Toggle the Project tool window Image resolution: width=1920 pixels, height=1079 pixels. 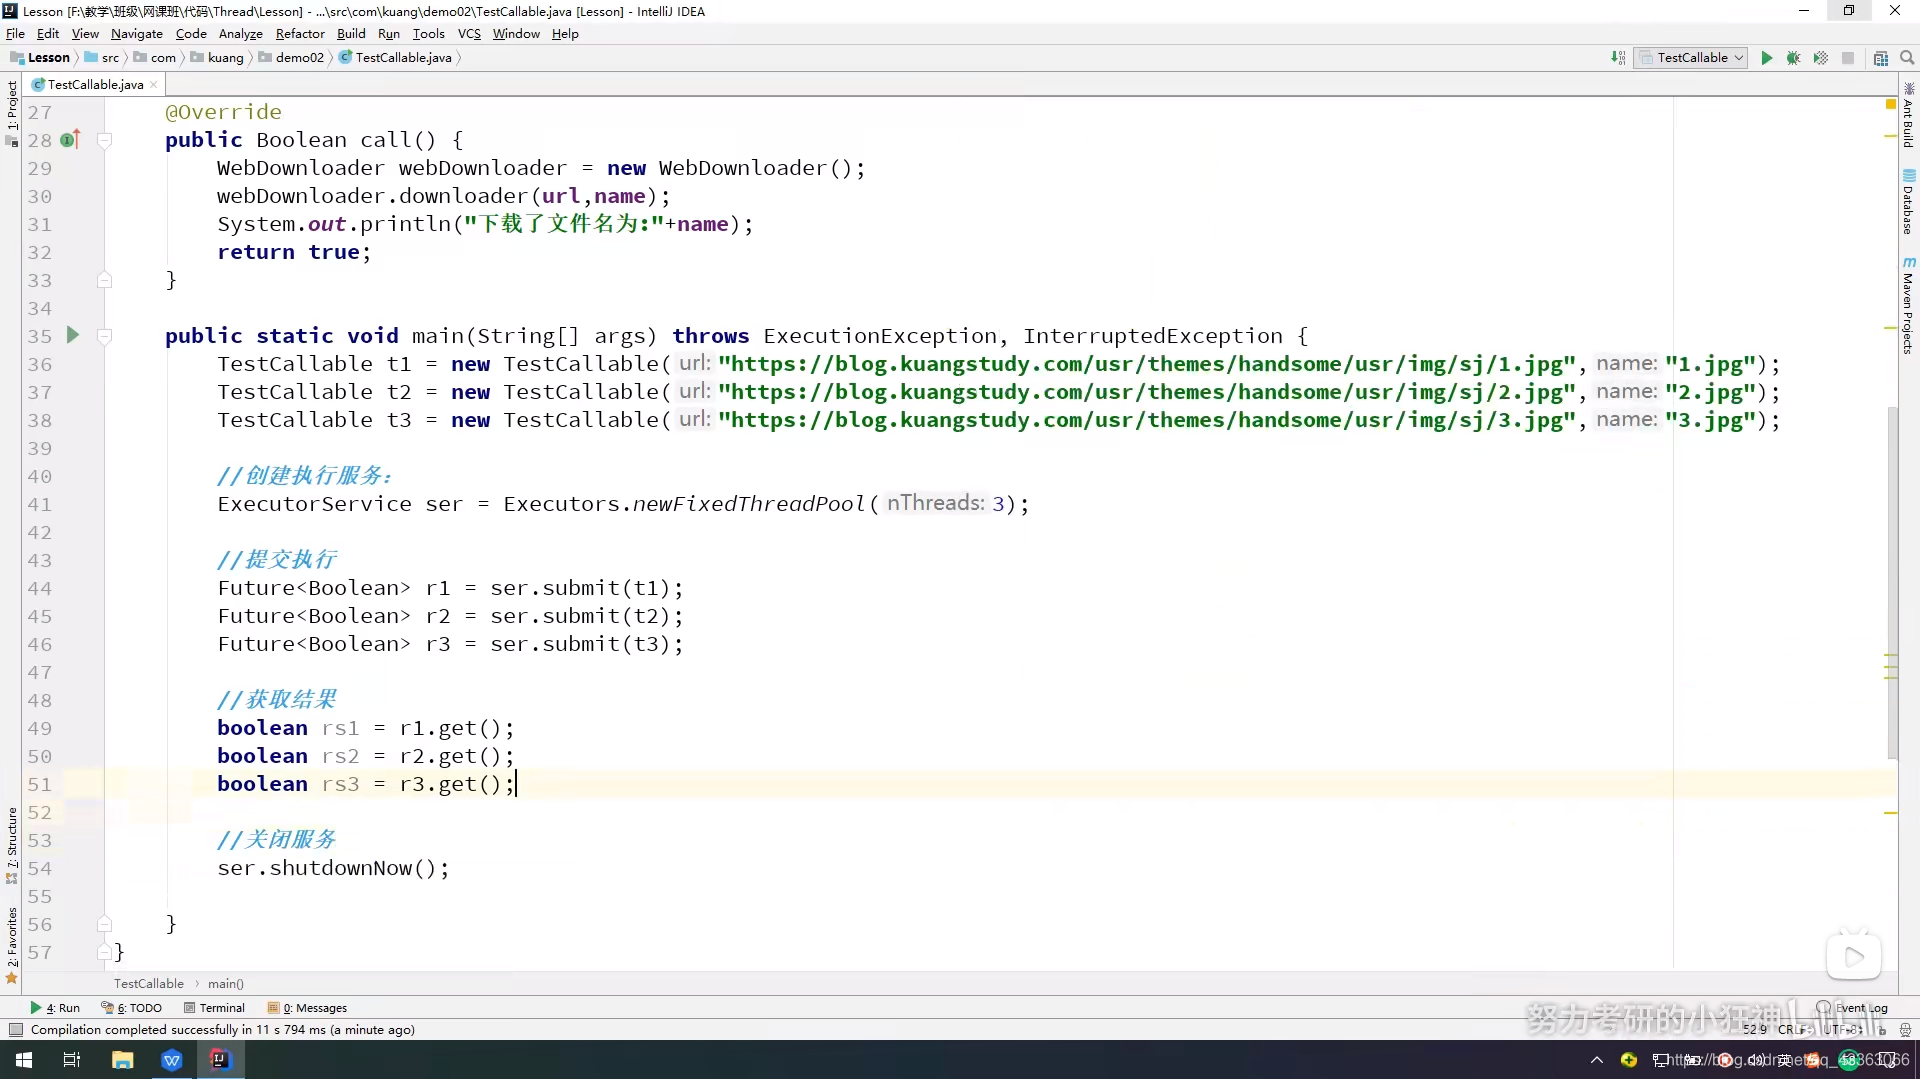click(x=12, y=112)
